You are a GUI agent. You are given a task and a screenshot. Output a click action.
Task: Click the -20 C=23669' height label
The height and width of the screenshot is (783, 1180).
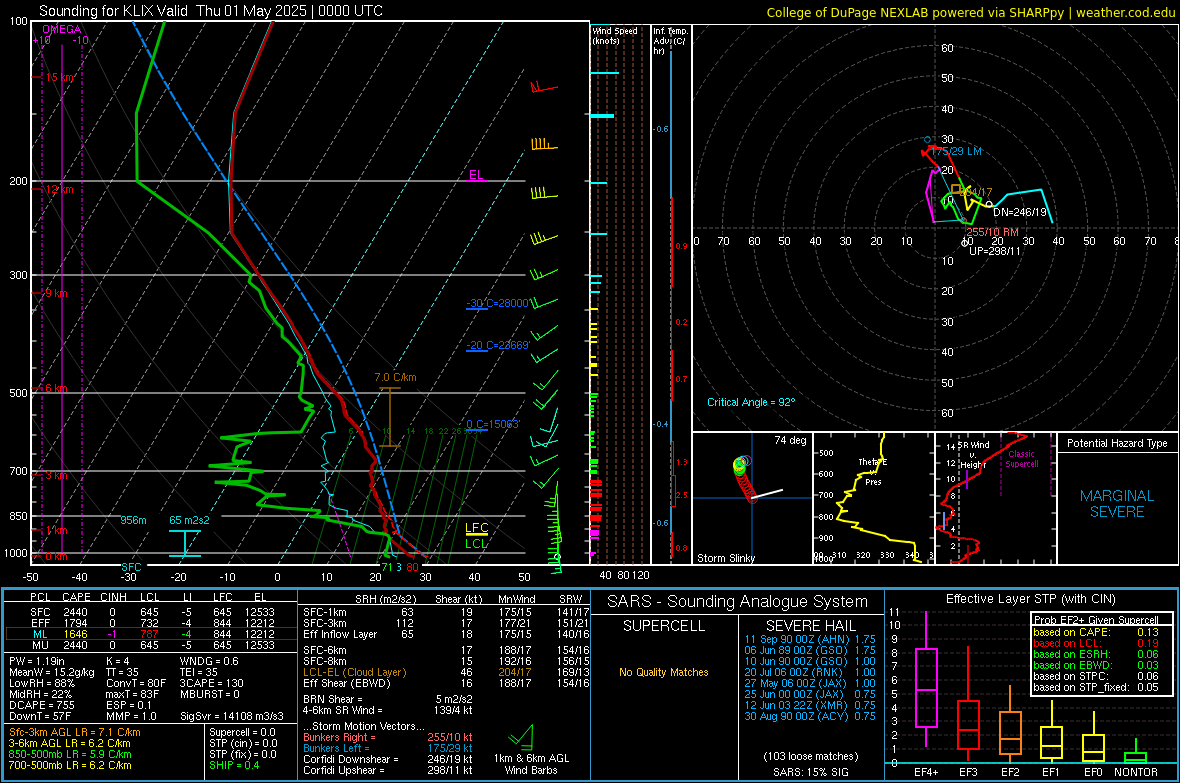(497, 346)
